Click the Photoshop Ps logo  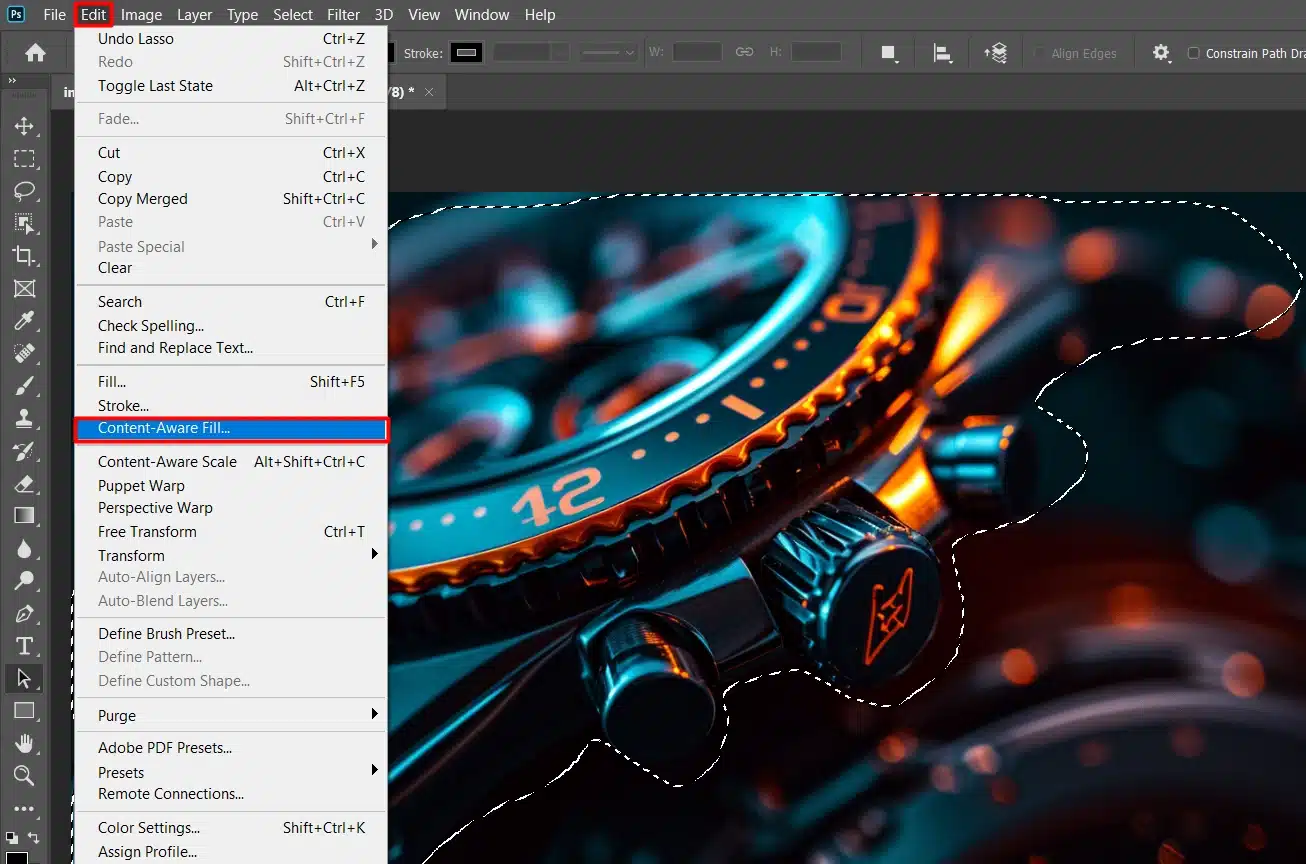coord(16,14)
